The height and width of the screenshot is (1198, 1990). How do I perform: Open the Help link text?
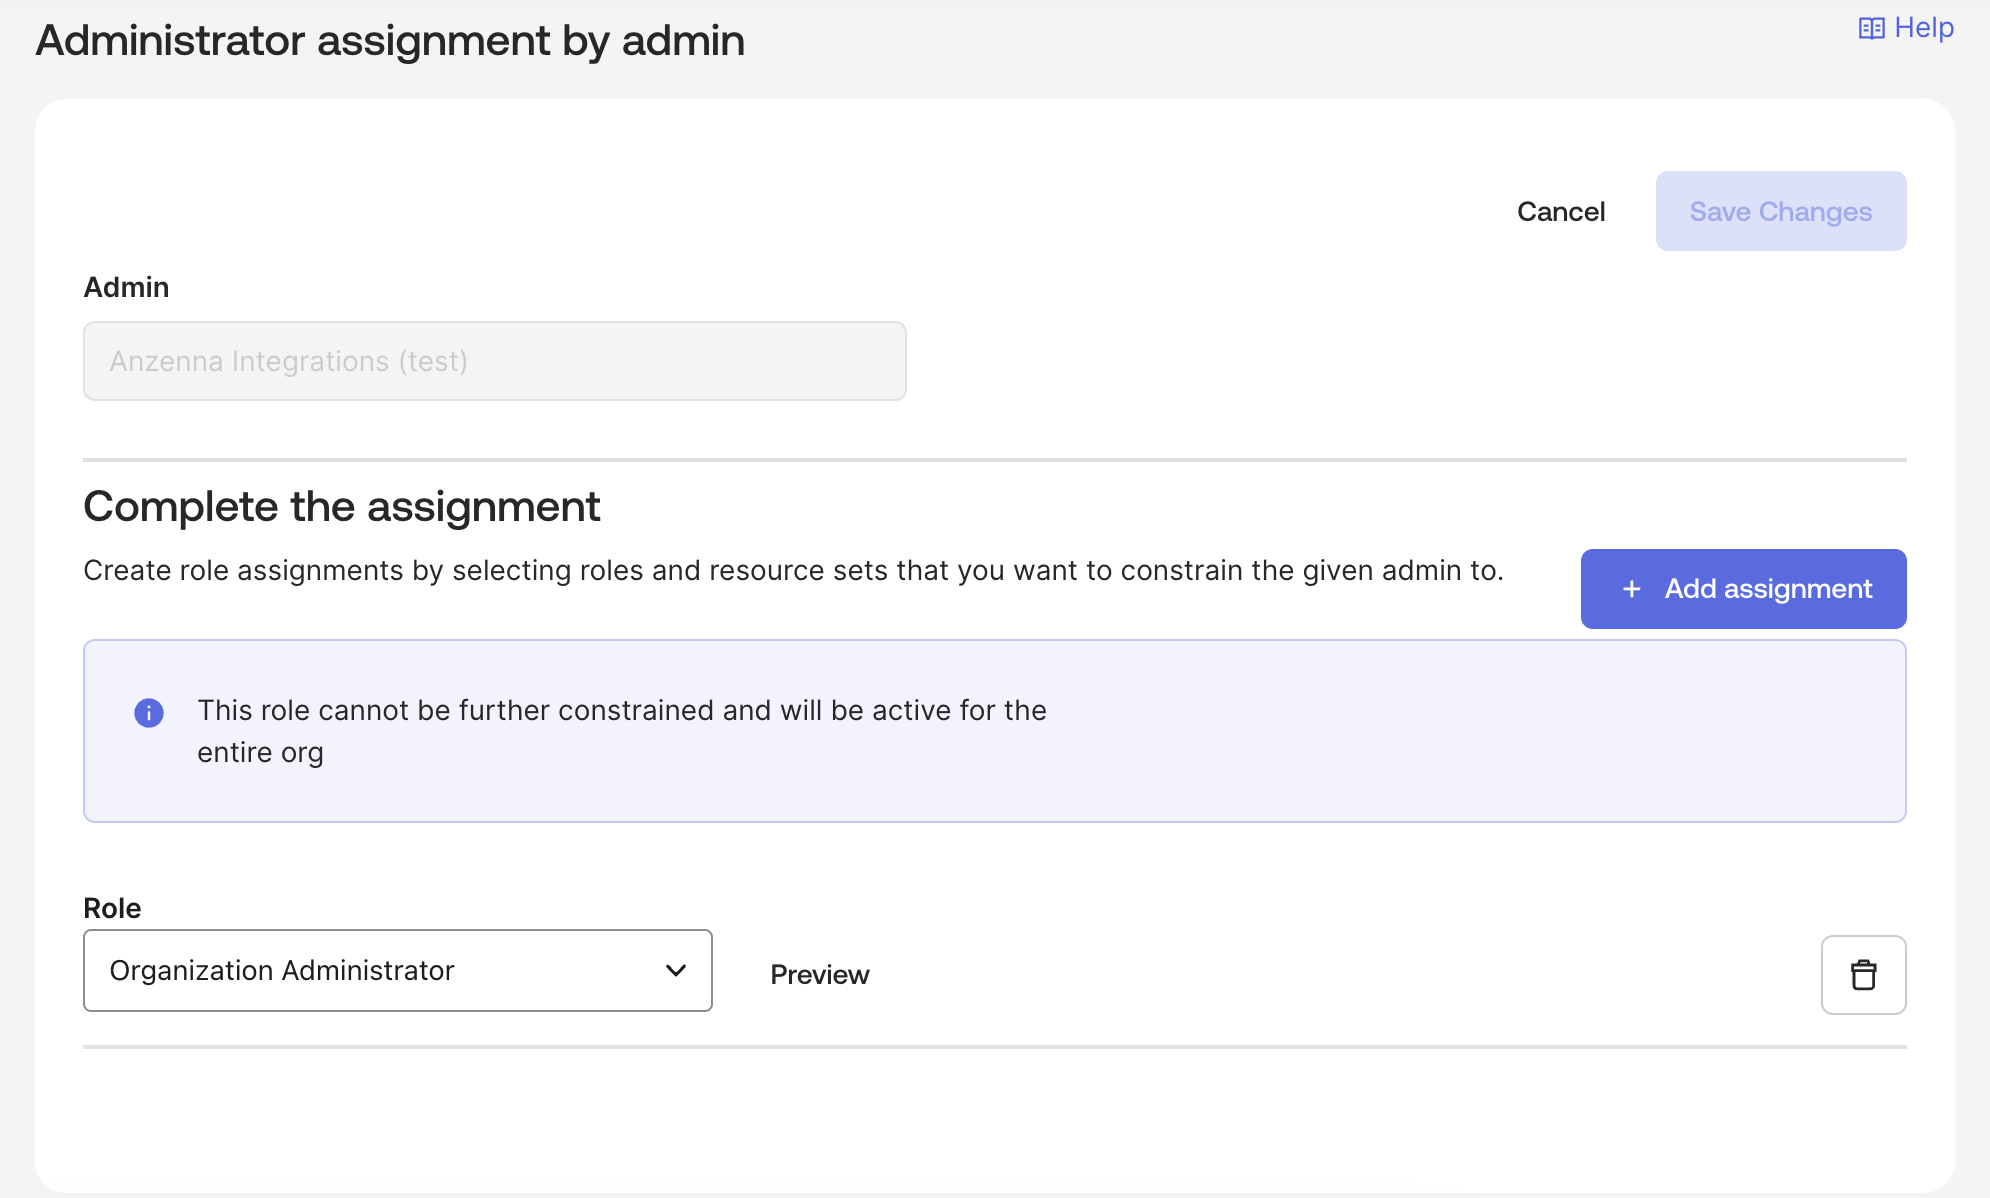pos(1924,28)
